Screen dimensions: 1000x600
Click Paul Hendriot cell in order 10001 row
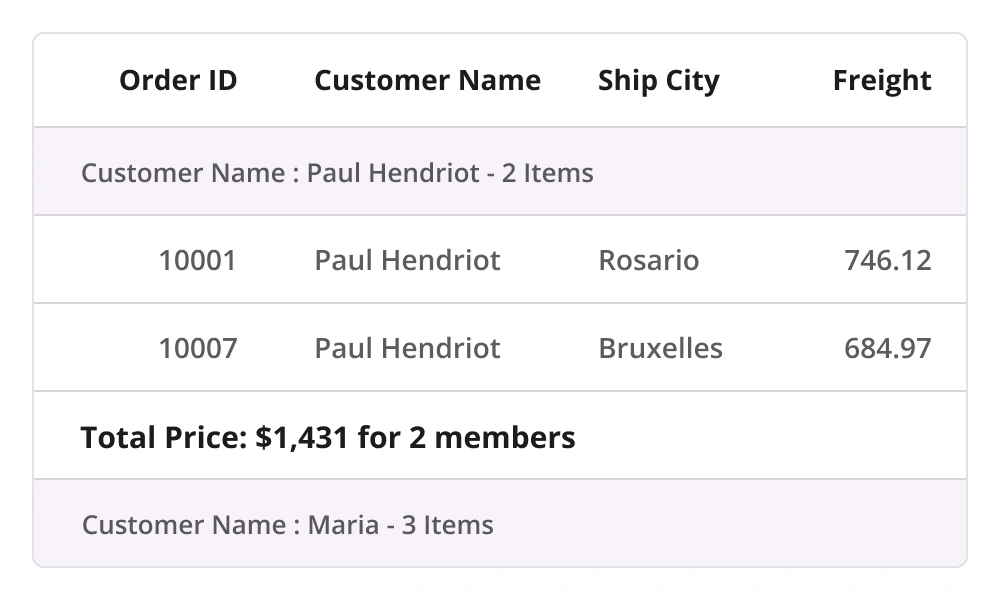tap(407, 261)
